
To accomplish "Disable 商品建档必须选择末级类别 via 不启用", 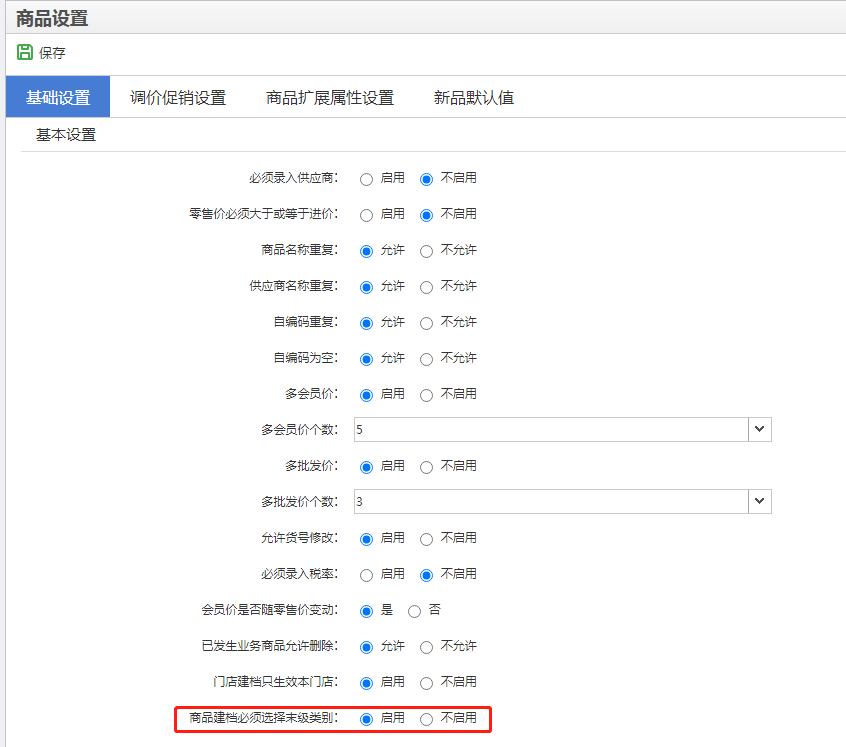I will point(427,719).
